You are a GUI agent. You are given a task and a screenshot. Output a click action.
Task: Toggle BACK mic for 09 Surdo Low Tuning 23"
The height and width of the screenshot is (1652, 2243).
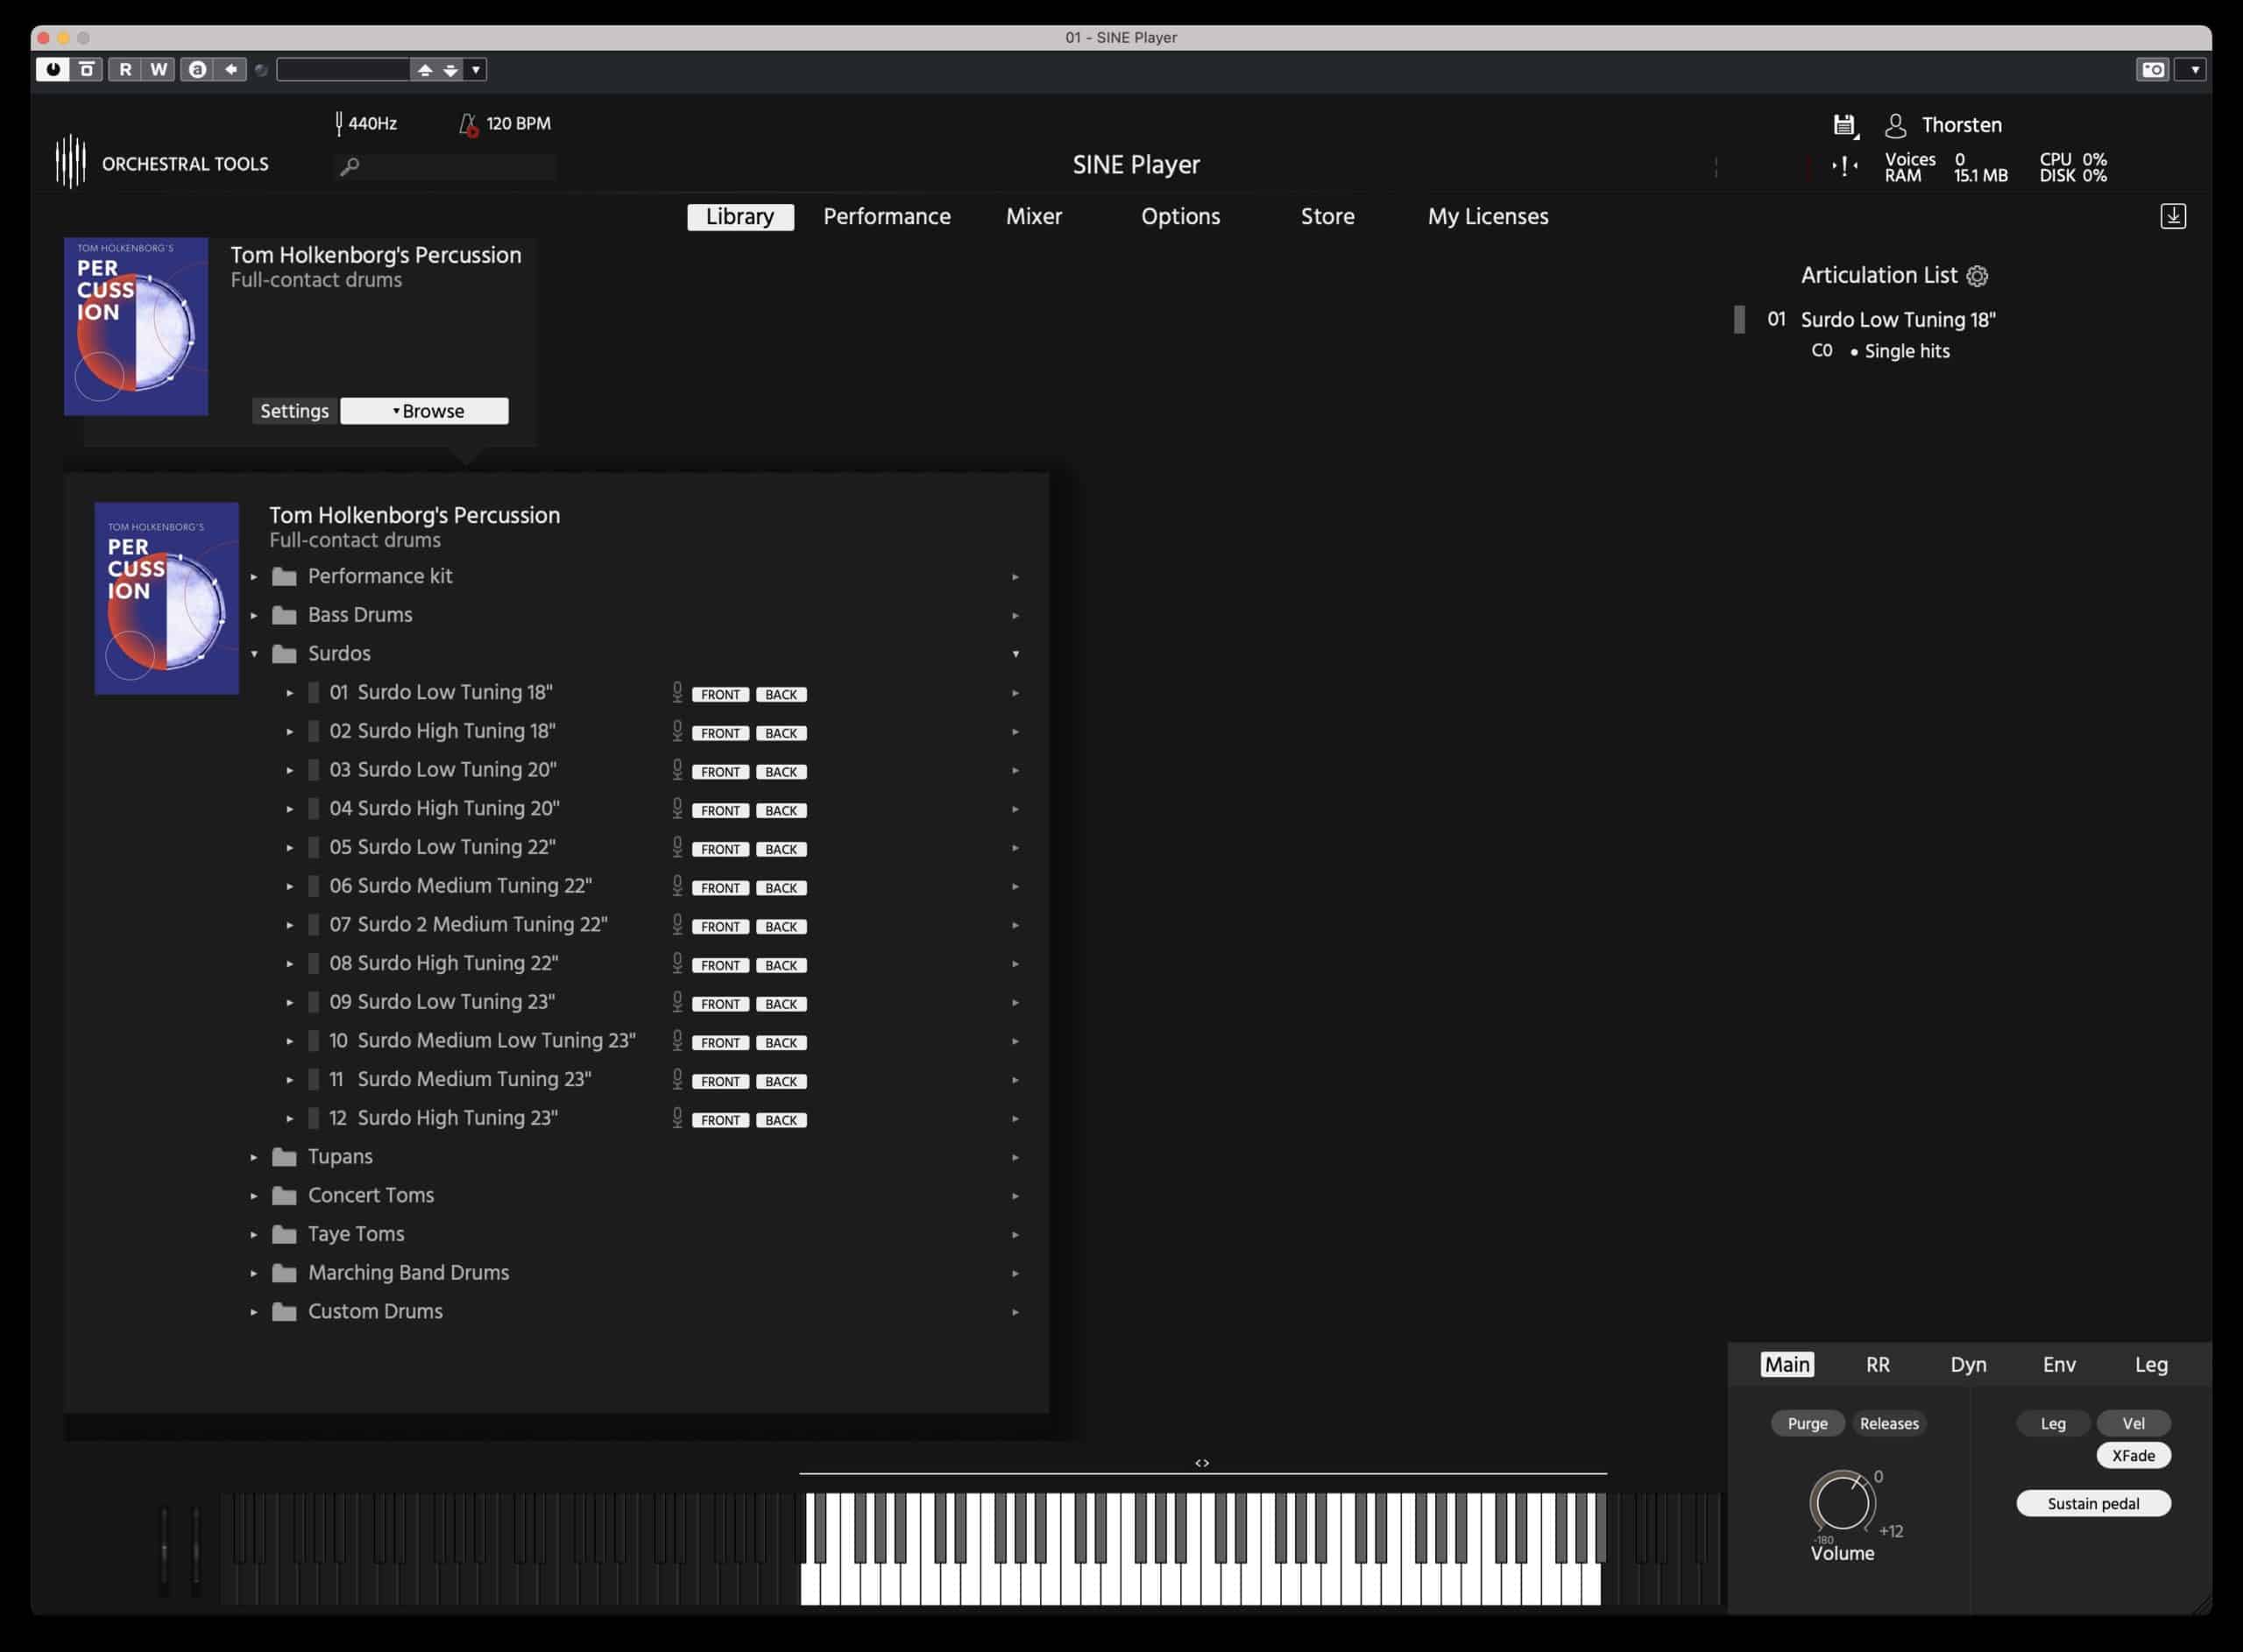pyautogui.click(x=781, y=1004)
